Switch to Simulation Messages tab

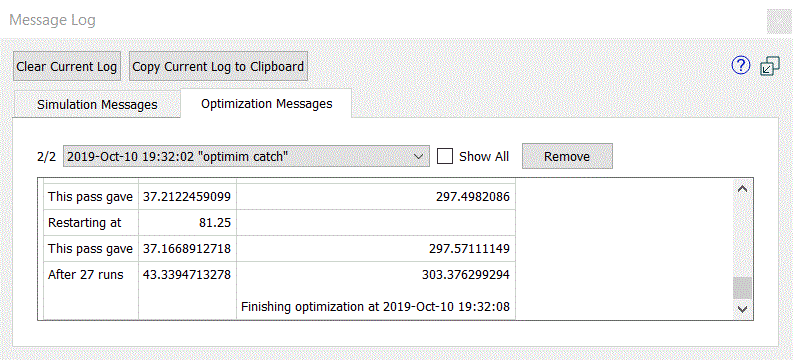(x=97, y=105)
